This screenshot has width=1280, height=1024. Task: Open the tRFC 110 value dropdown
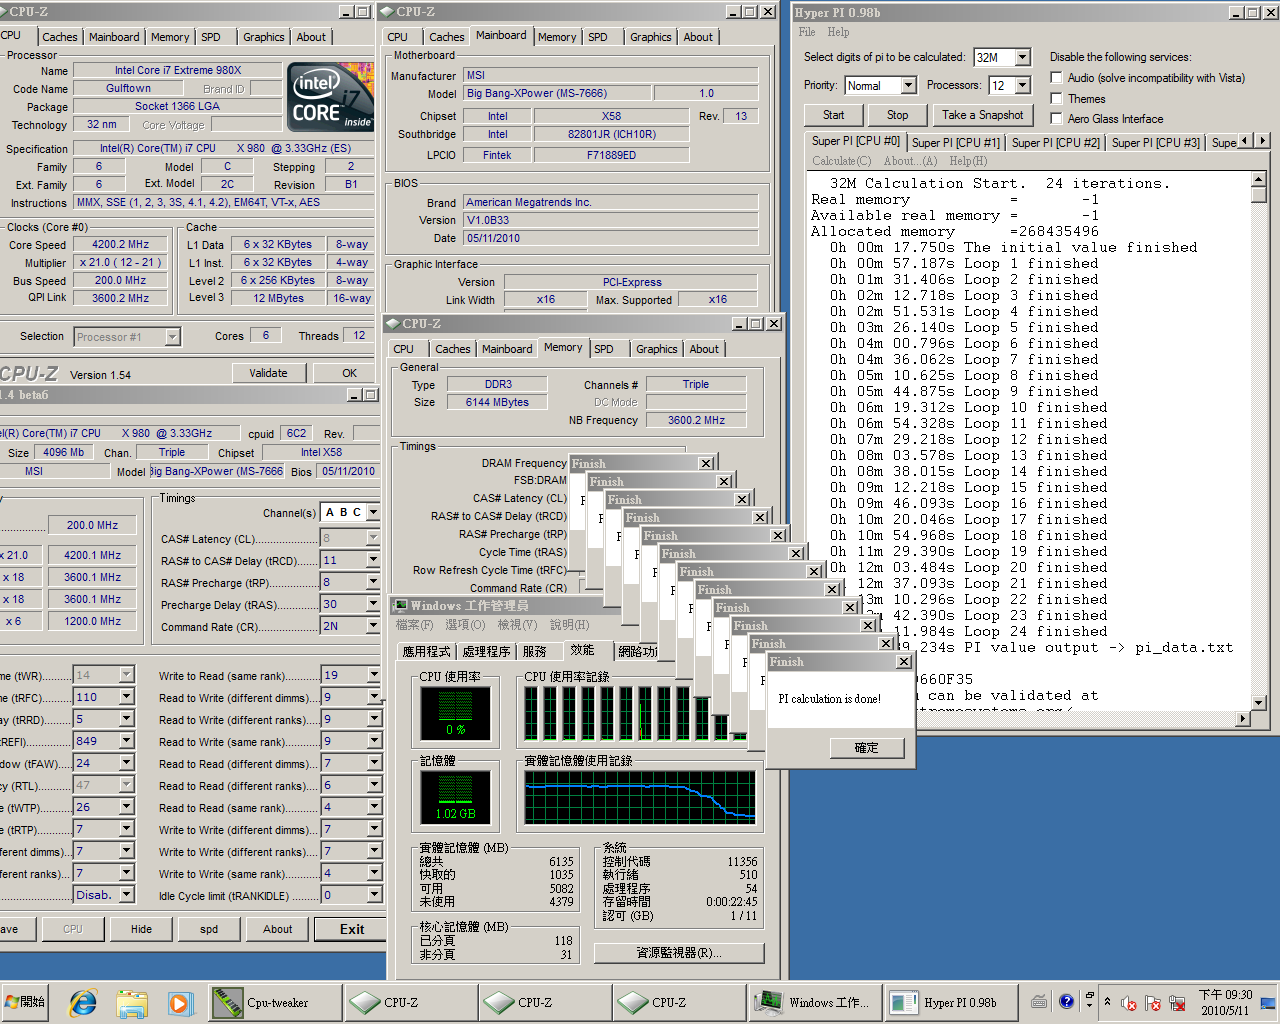(126, 697)
